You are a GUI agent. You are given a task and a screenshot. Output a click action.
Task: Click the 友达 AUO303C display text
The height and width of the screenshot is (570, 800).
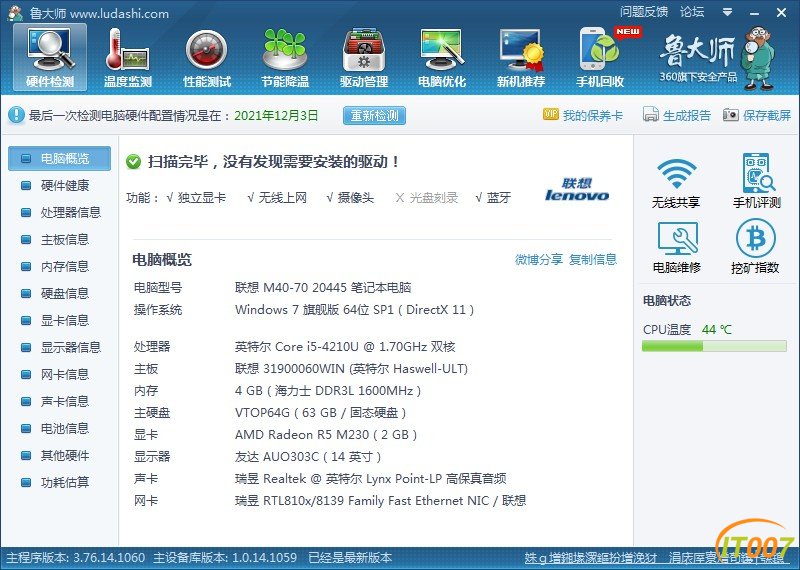coord(308,457)
